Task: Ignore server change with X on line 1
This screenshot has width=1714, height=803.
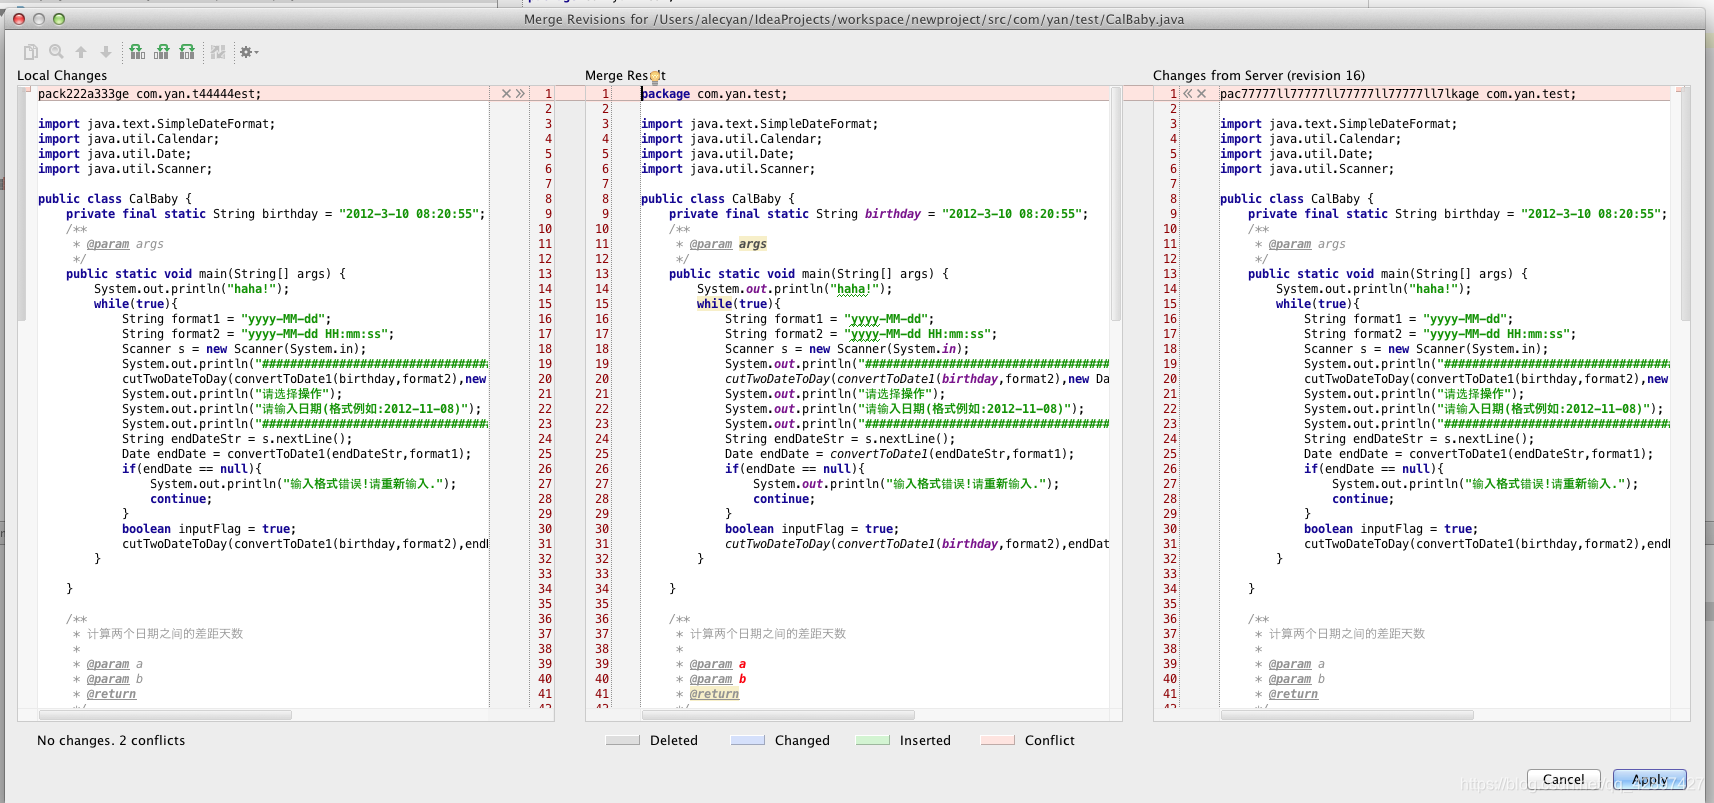Action: coord(1201,94)
